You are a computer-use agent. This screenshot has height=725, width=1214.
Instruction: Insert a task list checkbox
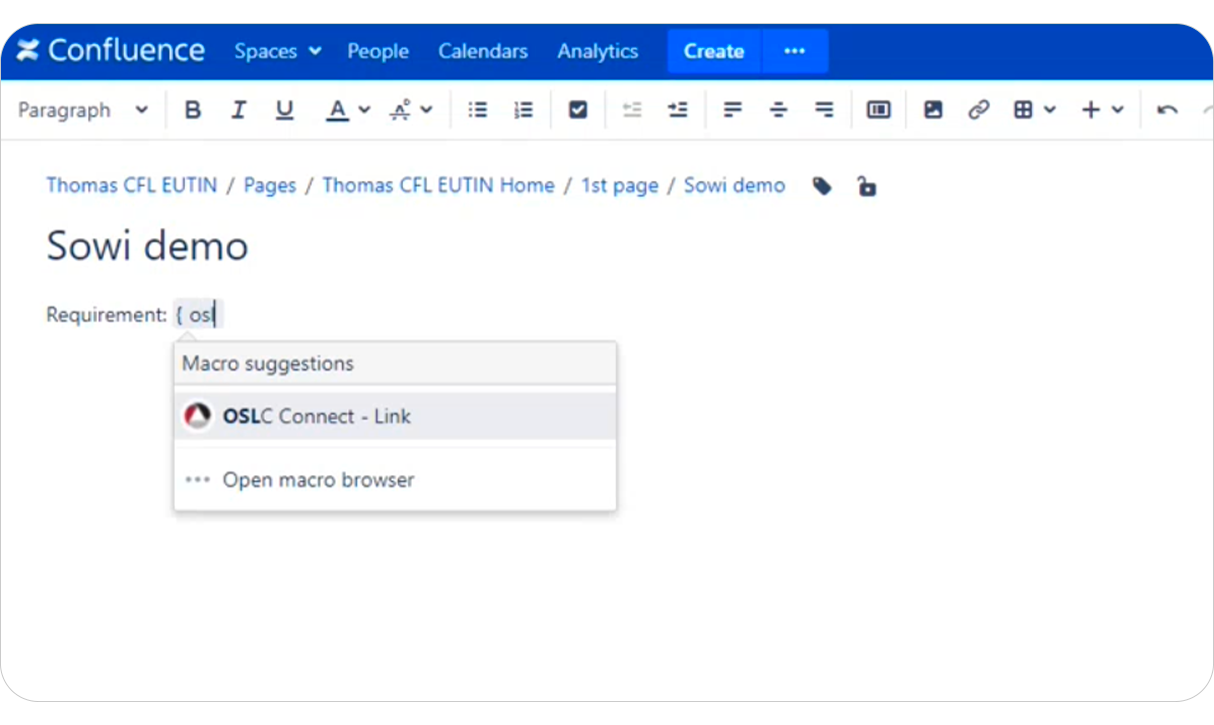[x=578, y=110]
